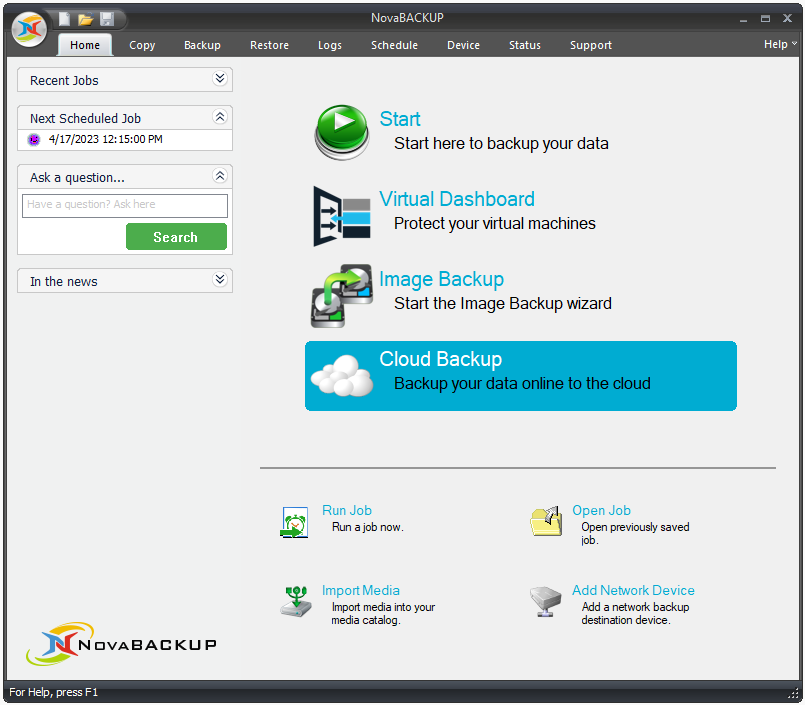Click the Add Network Device link

click(633, 590)
